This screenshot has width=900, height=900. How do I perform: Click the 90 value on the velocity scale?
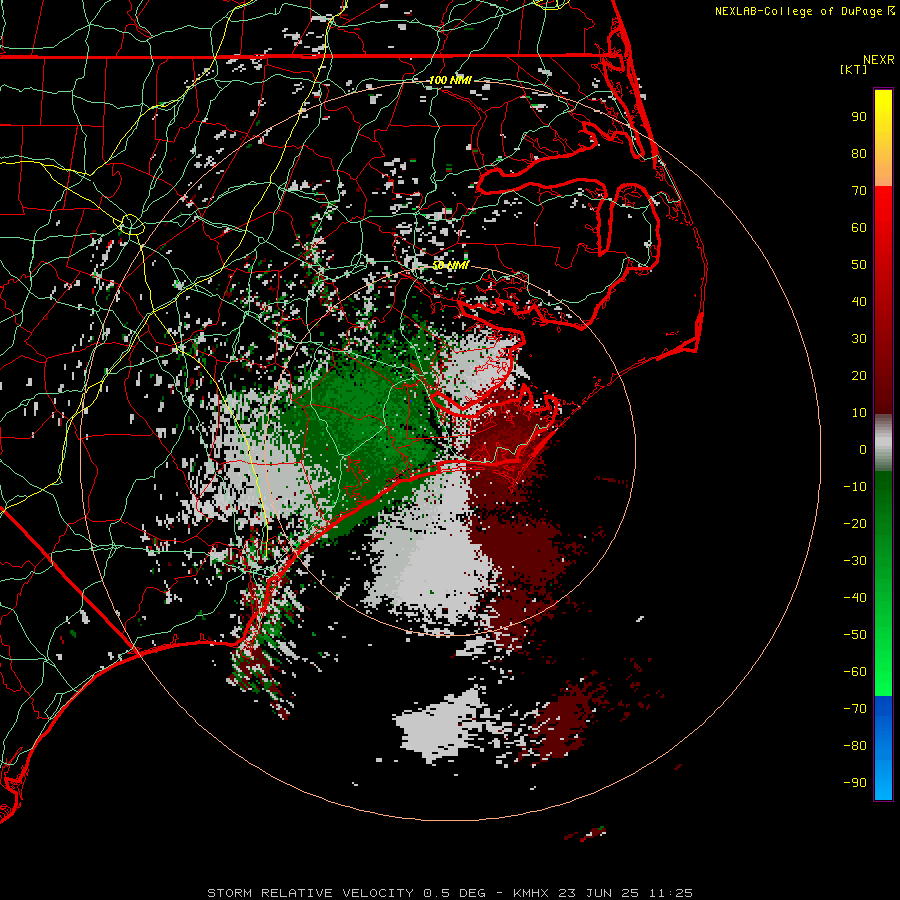(x=859, y=117)
